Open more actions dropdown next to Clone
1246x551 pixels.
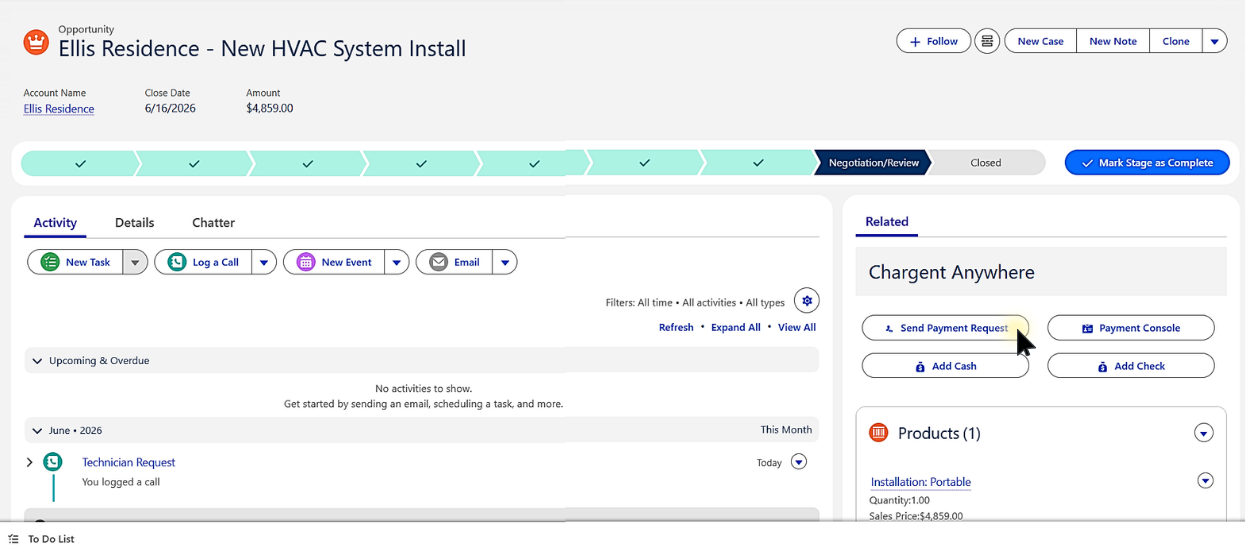click(1214, 41)
